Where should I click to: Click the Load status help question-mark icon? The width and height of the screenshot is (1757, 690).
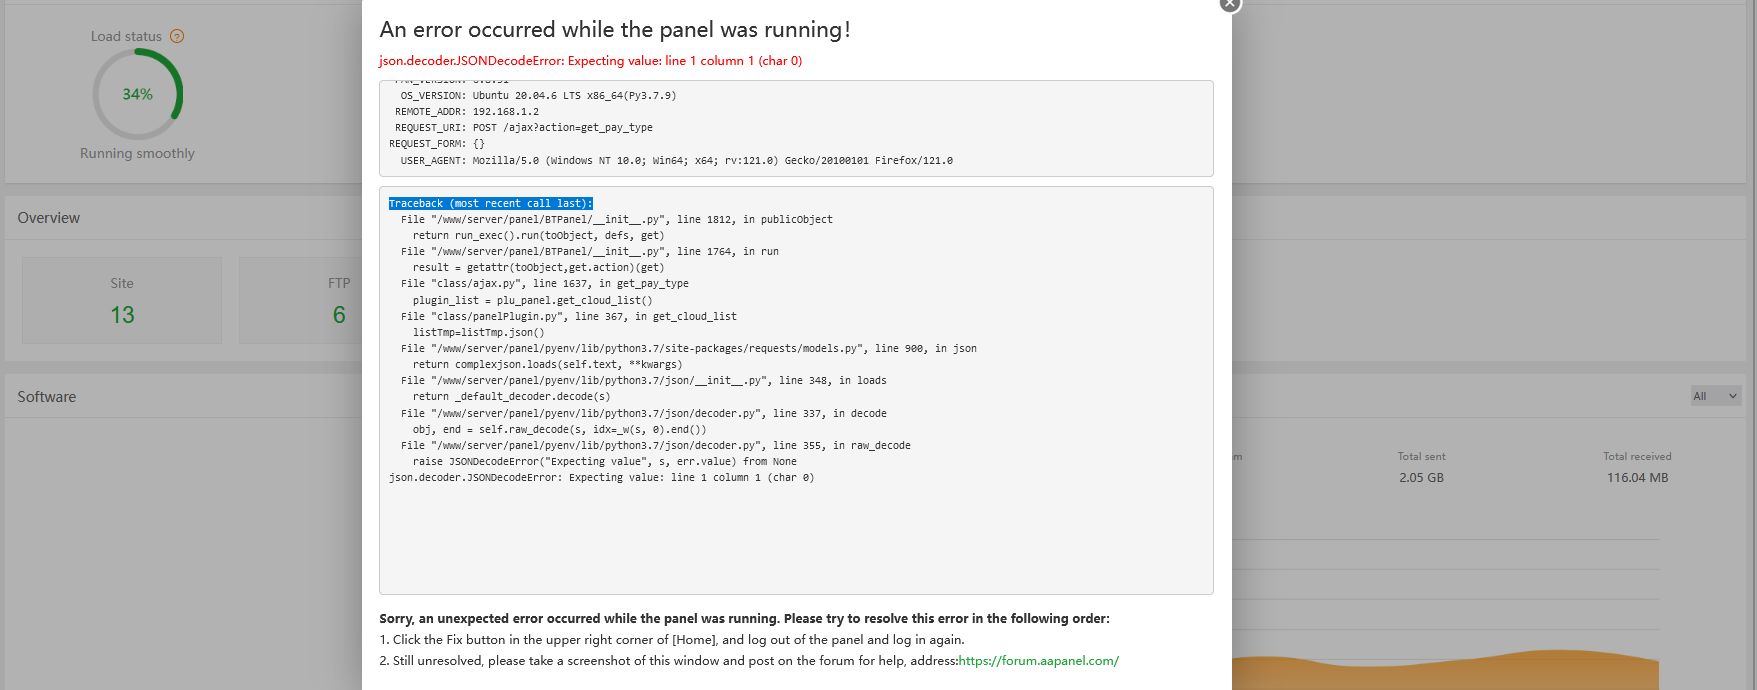(177, 36)
